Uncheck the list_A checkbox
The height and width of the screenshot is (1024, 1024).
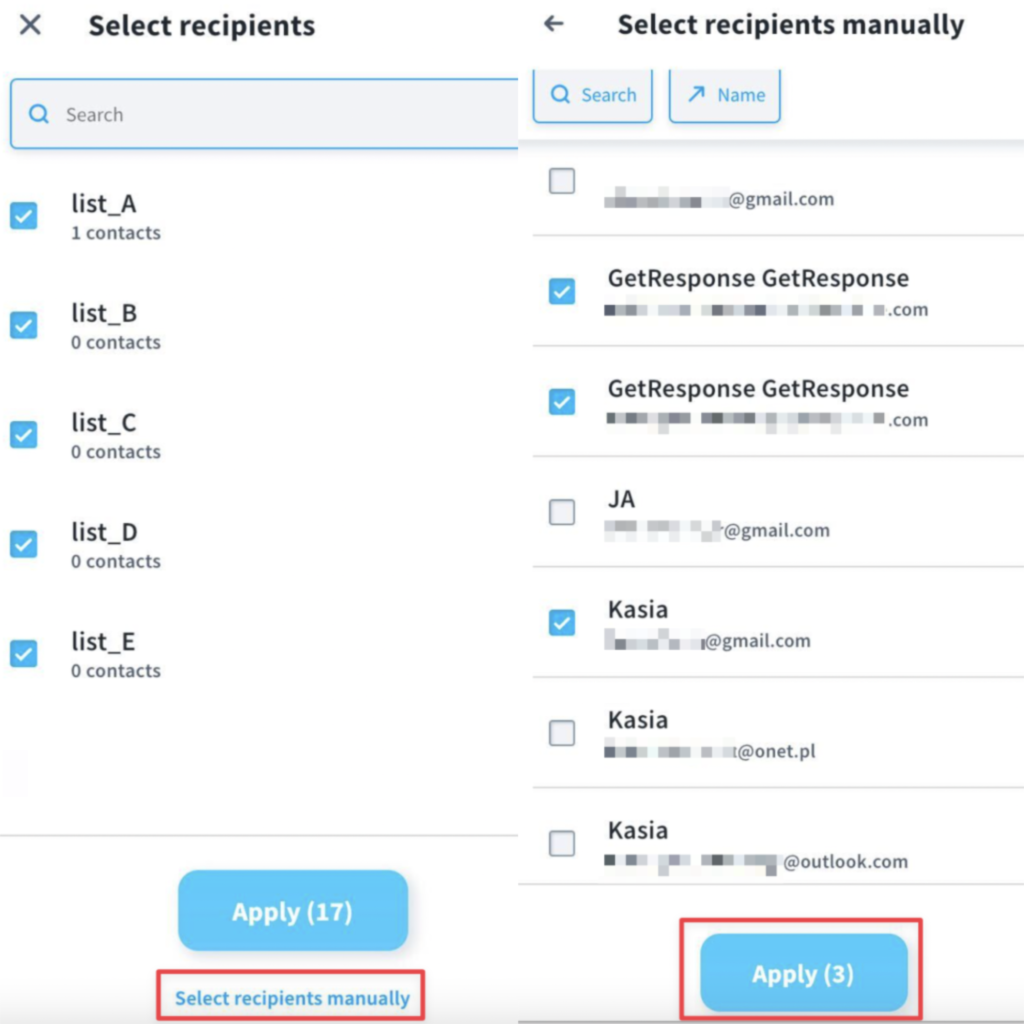pos(24,216)
